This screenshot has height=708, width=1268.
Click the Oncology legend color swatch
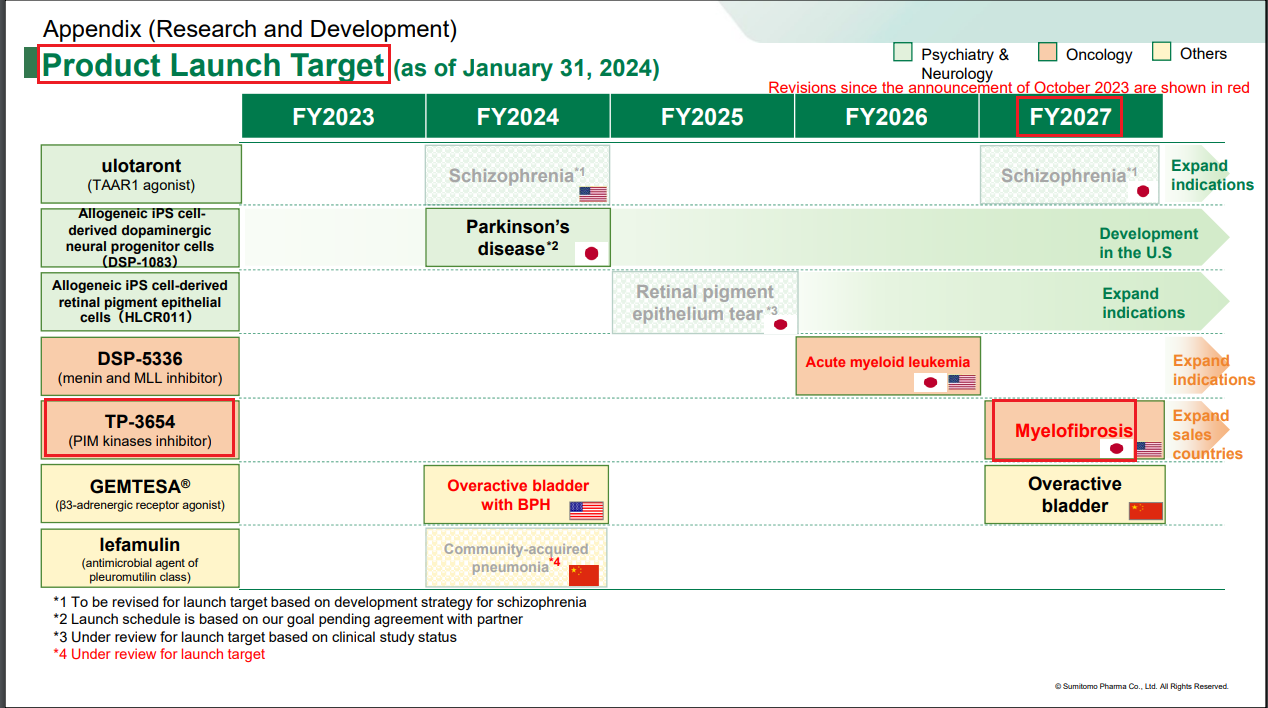pyautogui.click(x=1048, y=52)
